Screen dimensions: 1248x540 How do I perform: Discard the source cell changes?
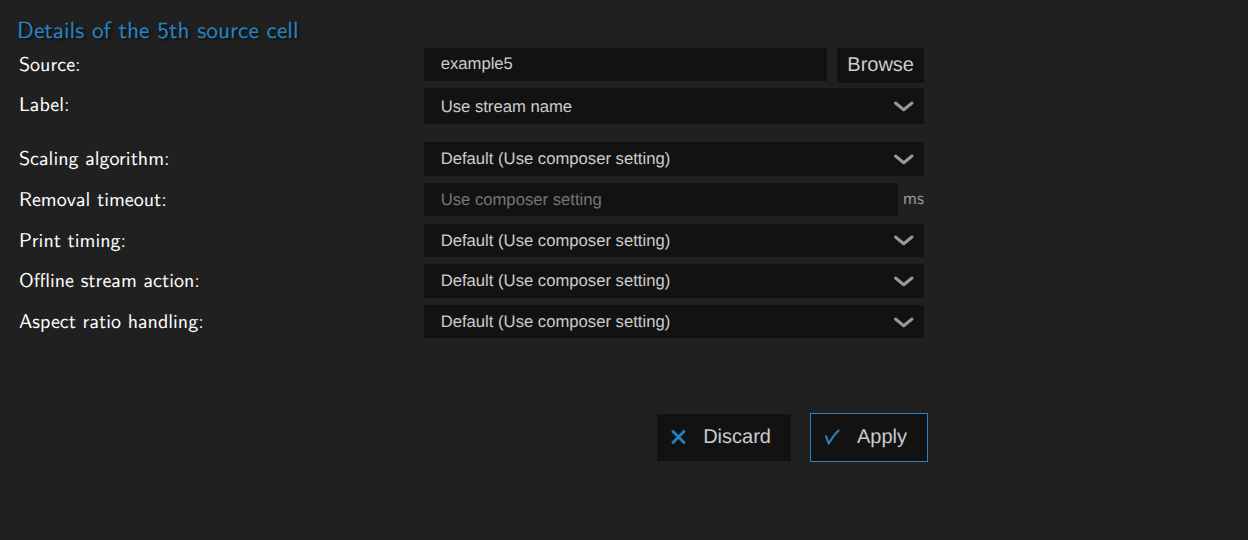tap(724, 437)
